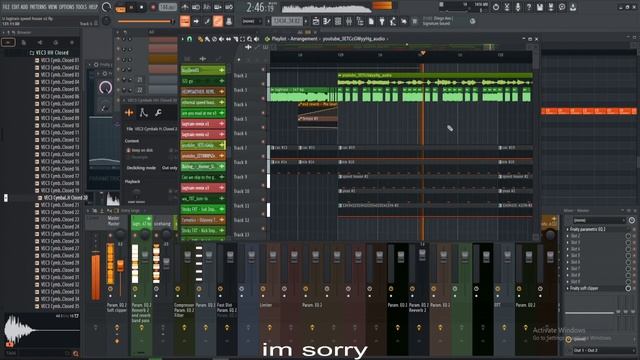
Task: Toggle loop recording icon
Action: point(229,7)
